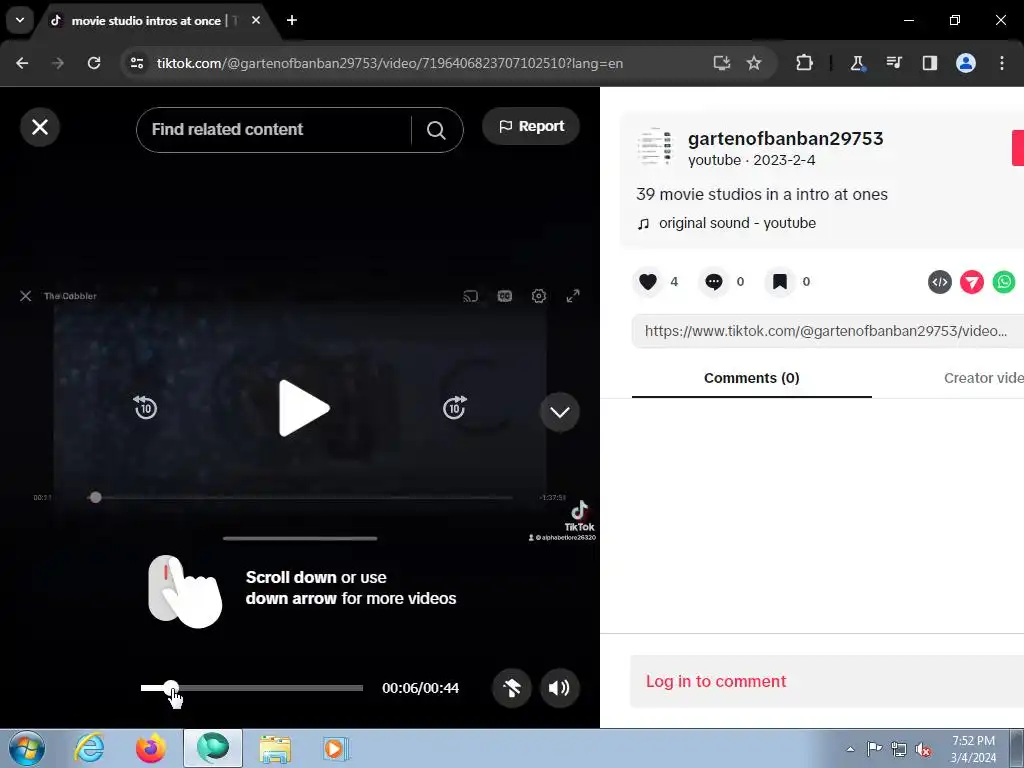Image resolution: width=1024 pixels, height=768 pixels.
Task: Install app icon in address bar
Action: coord(721,63)
